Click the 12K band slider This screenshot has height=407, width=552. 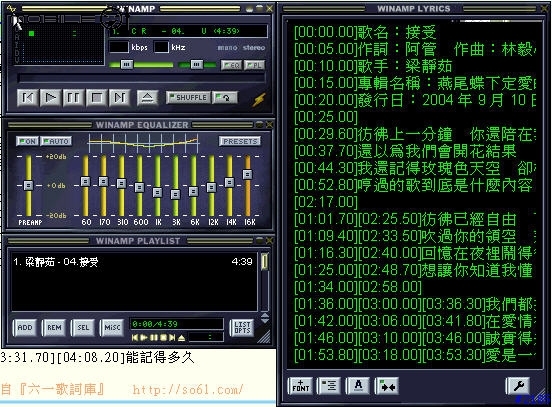click(x=211, y=187)
